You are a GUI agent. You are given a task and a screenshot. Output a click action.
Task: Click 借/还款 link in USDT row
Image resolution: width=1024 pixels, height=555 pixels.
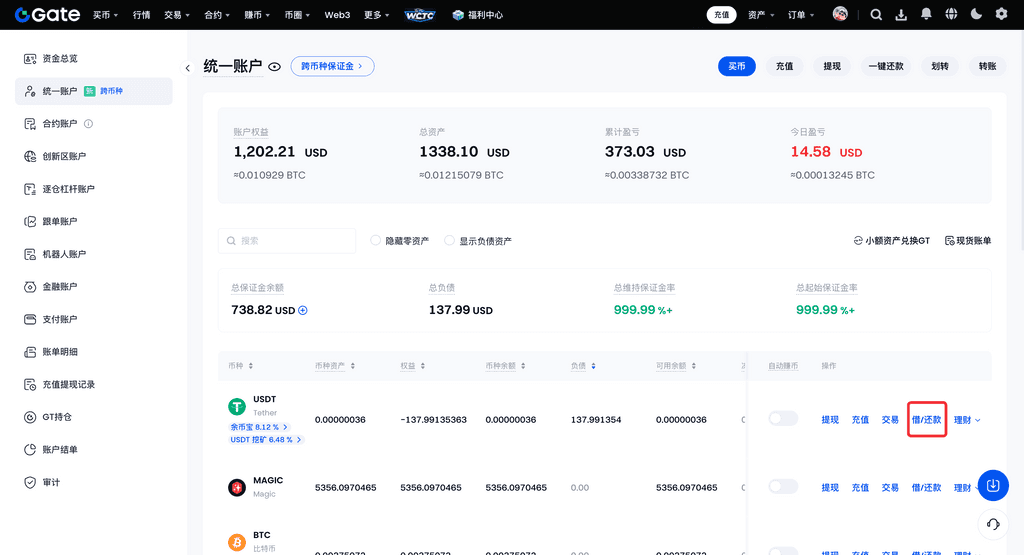tap(926, 420)
